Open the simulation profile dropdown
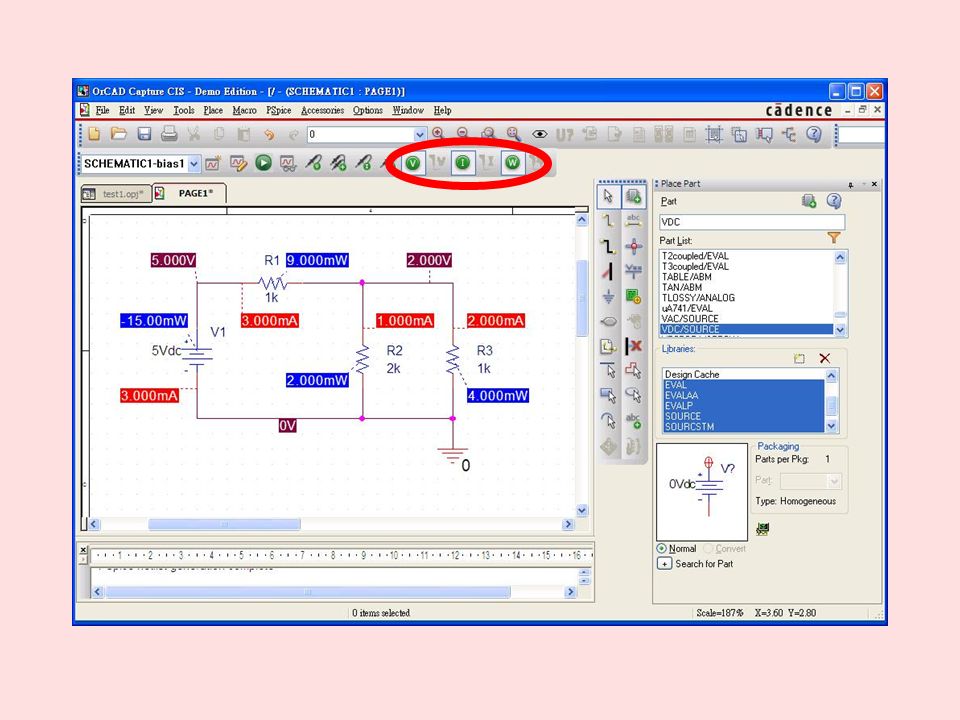The image size is (960, 720). click(x=194, y=163)
